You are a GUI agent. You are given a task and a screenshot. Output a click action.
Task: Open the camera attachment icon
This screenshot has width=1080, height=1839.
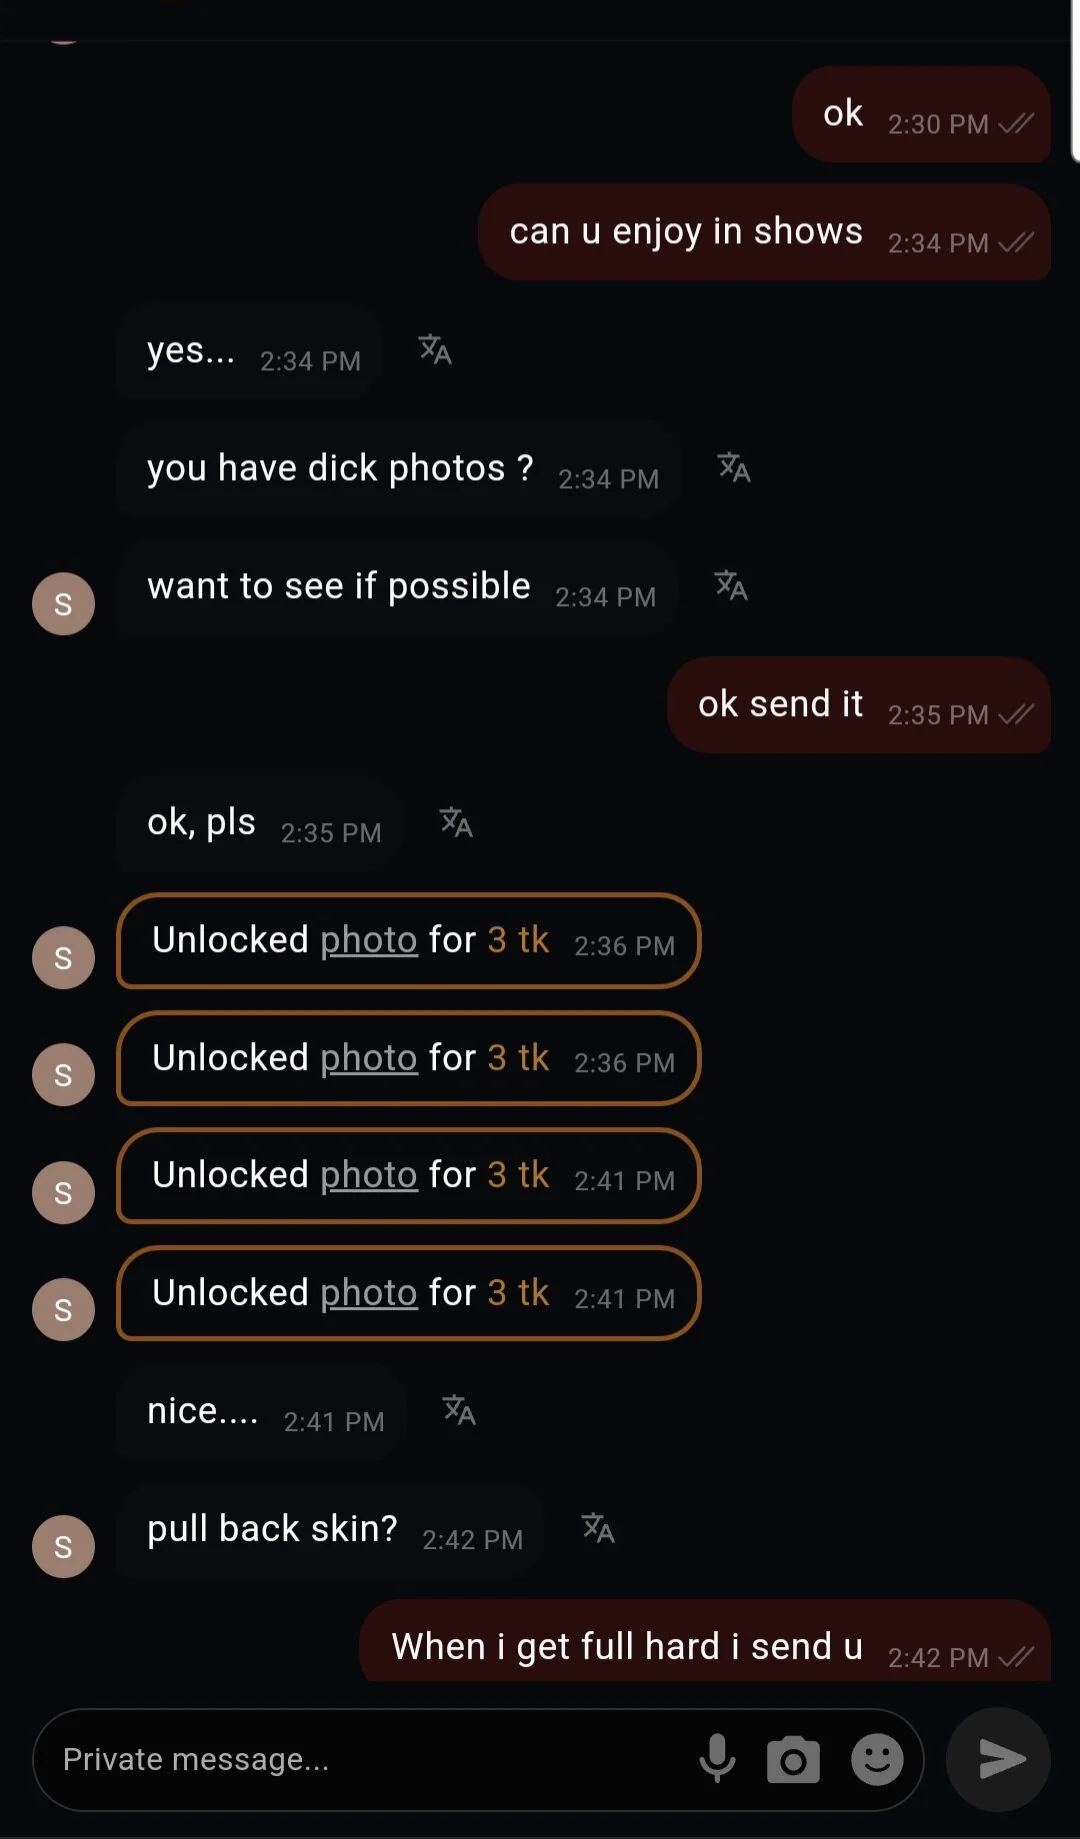[x=793, y=1760]
